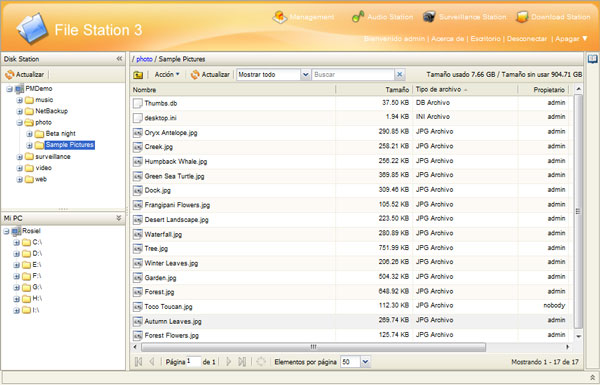Screen dimensions: 600x385
Task: Click the nobody owner cell
Action: pyautogui.click(x=554, y=305)
